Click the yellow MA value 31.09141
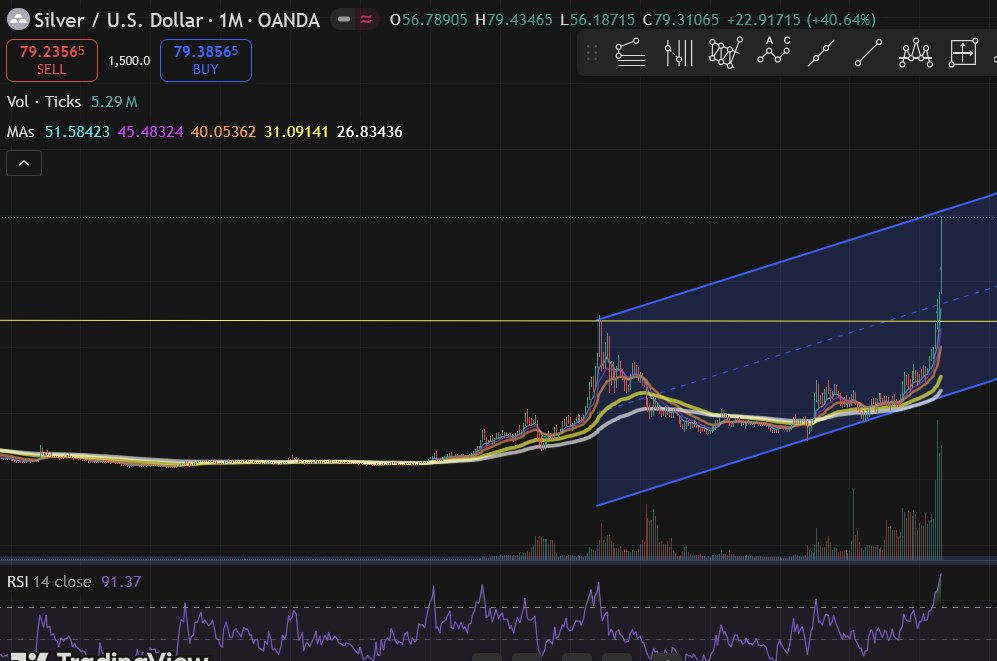The image size is (997, 661). (296, 132)
